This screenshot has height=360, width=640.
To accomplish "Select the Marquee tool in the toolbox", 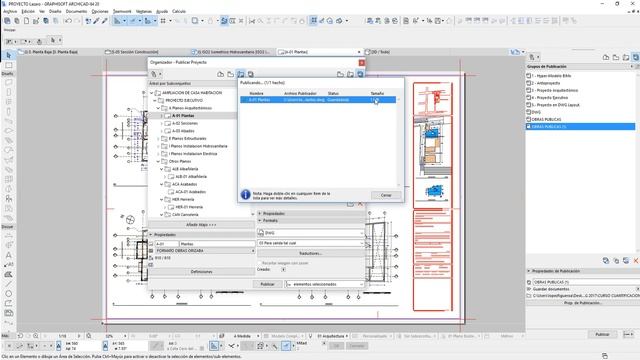I will coord(9,65).
